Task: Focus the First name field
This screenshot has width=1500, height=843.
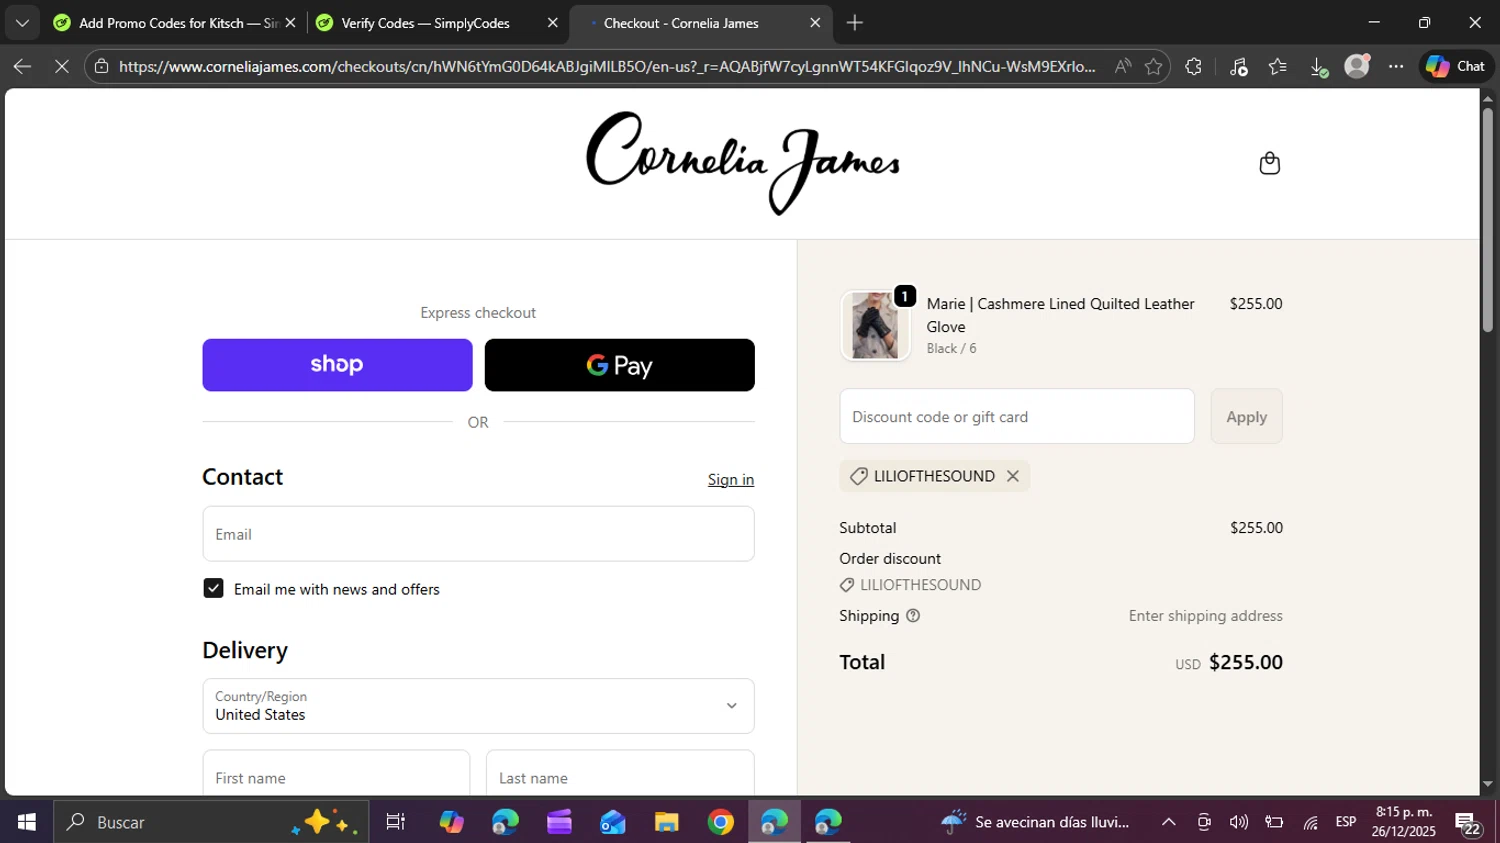Action: pos(336,774)
